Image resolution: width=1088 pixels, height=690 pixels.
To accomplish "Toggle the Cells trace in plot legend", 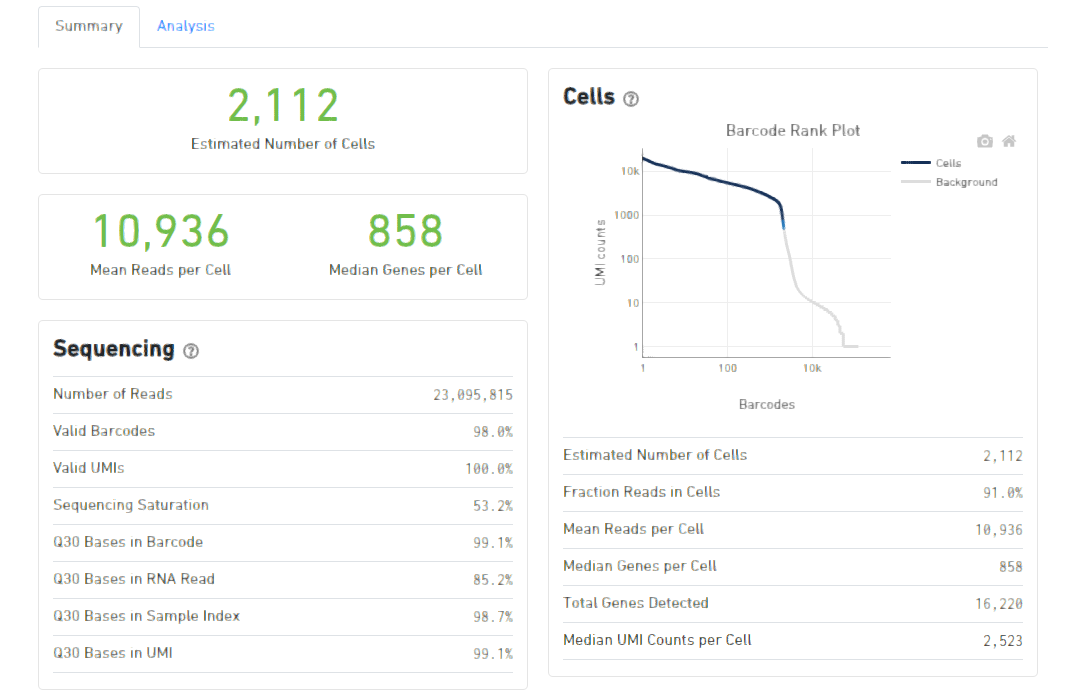I will [x=947, y=163].
